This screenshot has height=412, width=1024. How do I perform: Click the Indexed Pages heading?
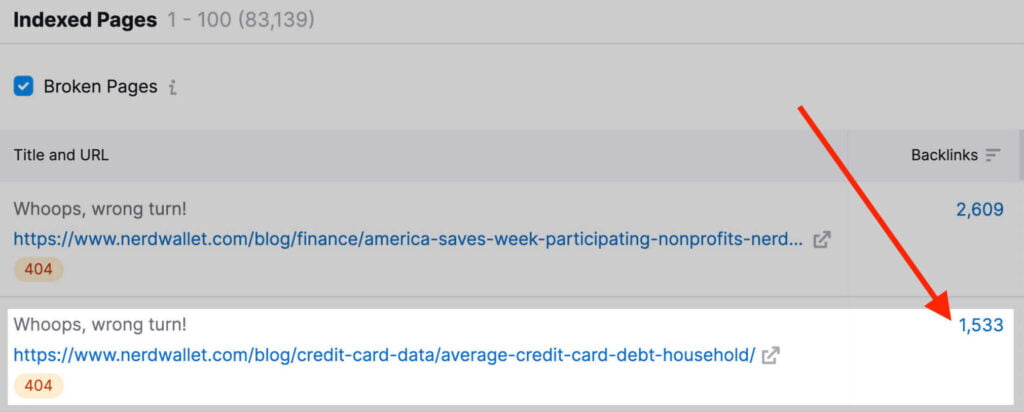pos(85,19)
